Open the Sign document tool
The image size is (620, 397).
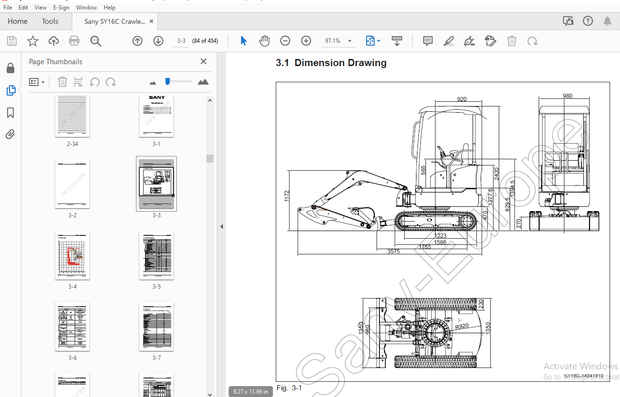pyautogui.click(x=469, y=41)
